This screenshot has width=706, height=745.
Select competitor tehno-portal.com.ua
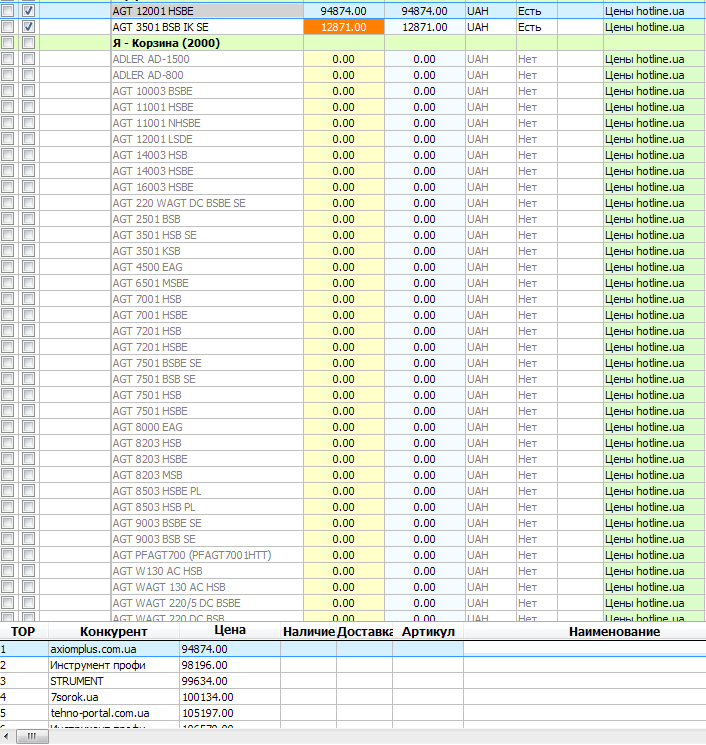100,713
